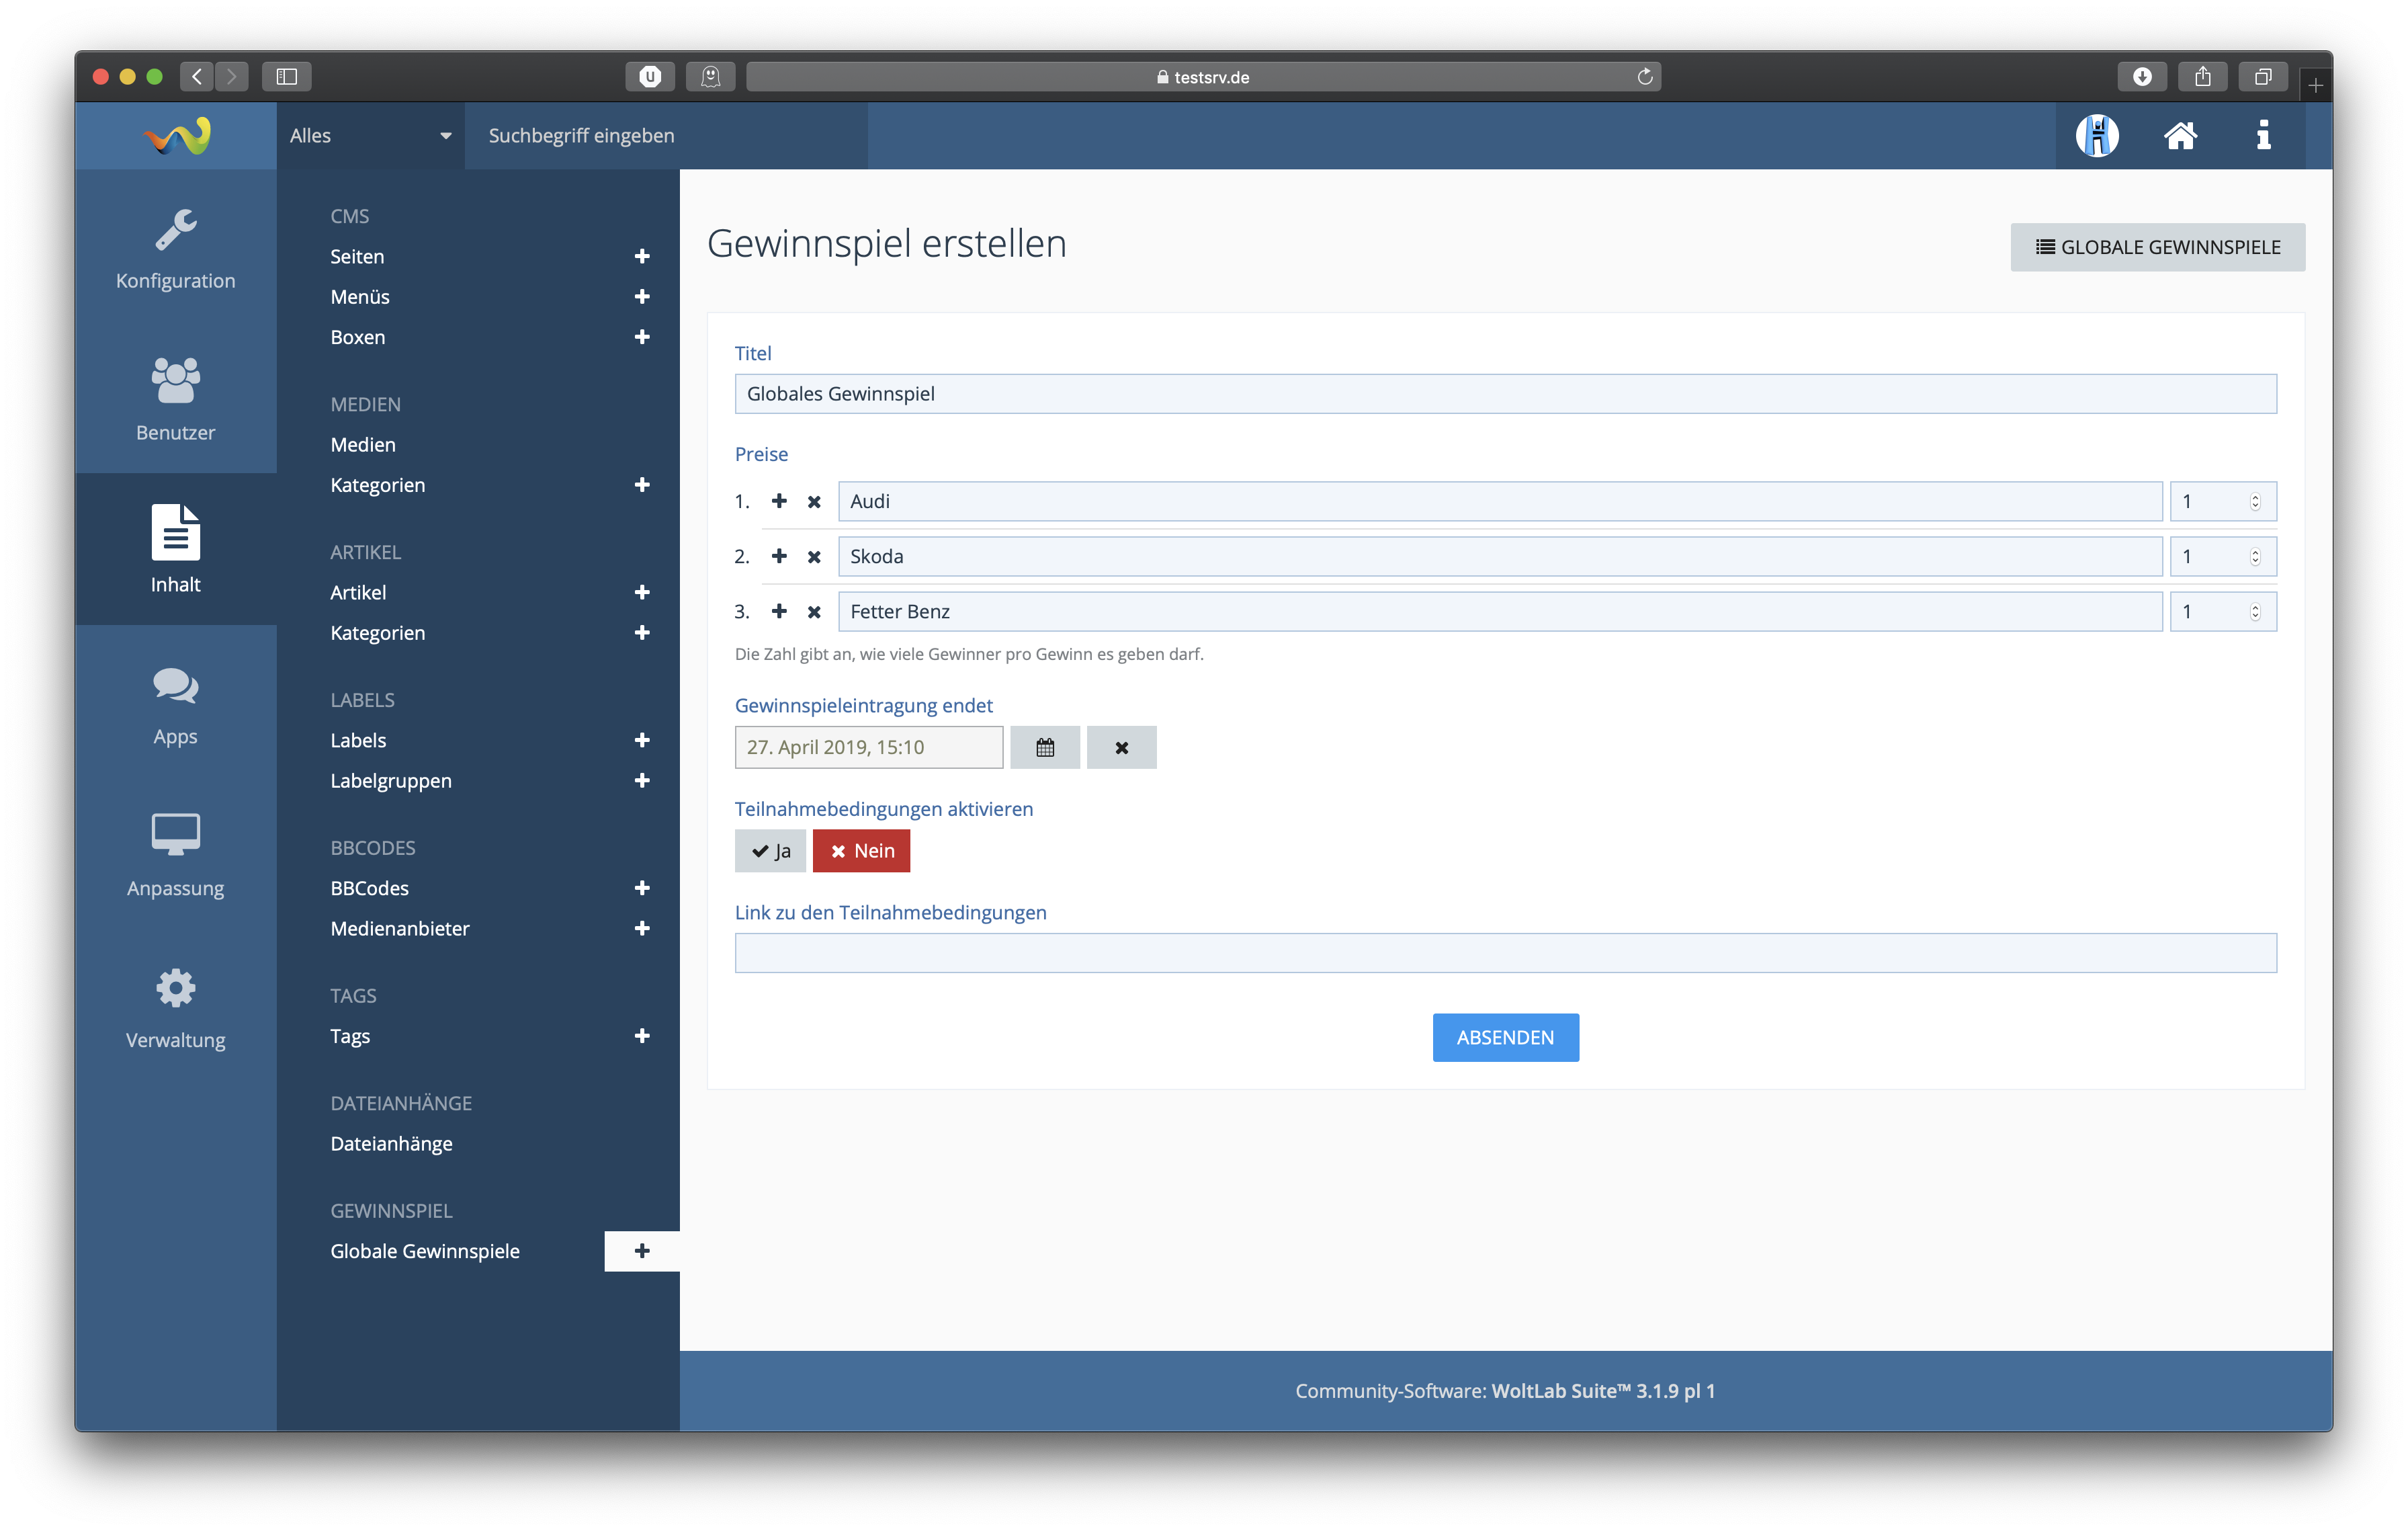The width and height of the screenshot is (2408, 1531).
Task: Click the home icon in header
Action: tap(2180, 135)
